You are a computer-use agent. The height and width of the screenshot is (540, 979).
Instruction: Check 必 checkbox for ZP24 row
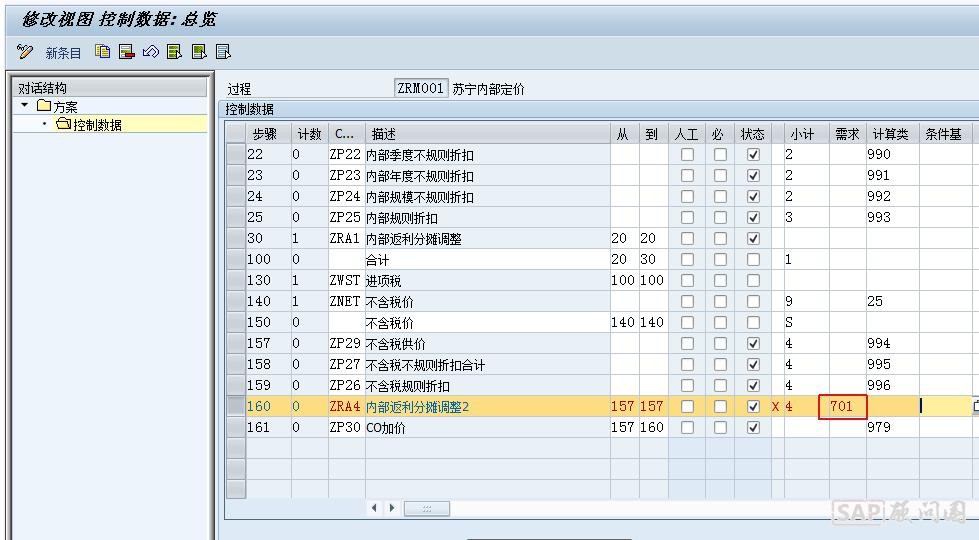pyautogui.click(x=720, y=197)
